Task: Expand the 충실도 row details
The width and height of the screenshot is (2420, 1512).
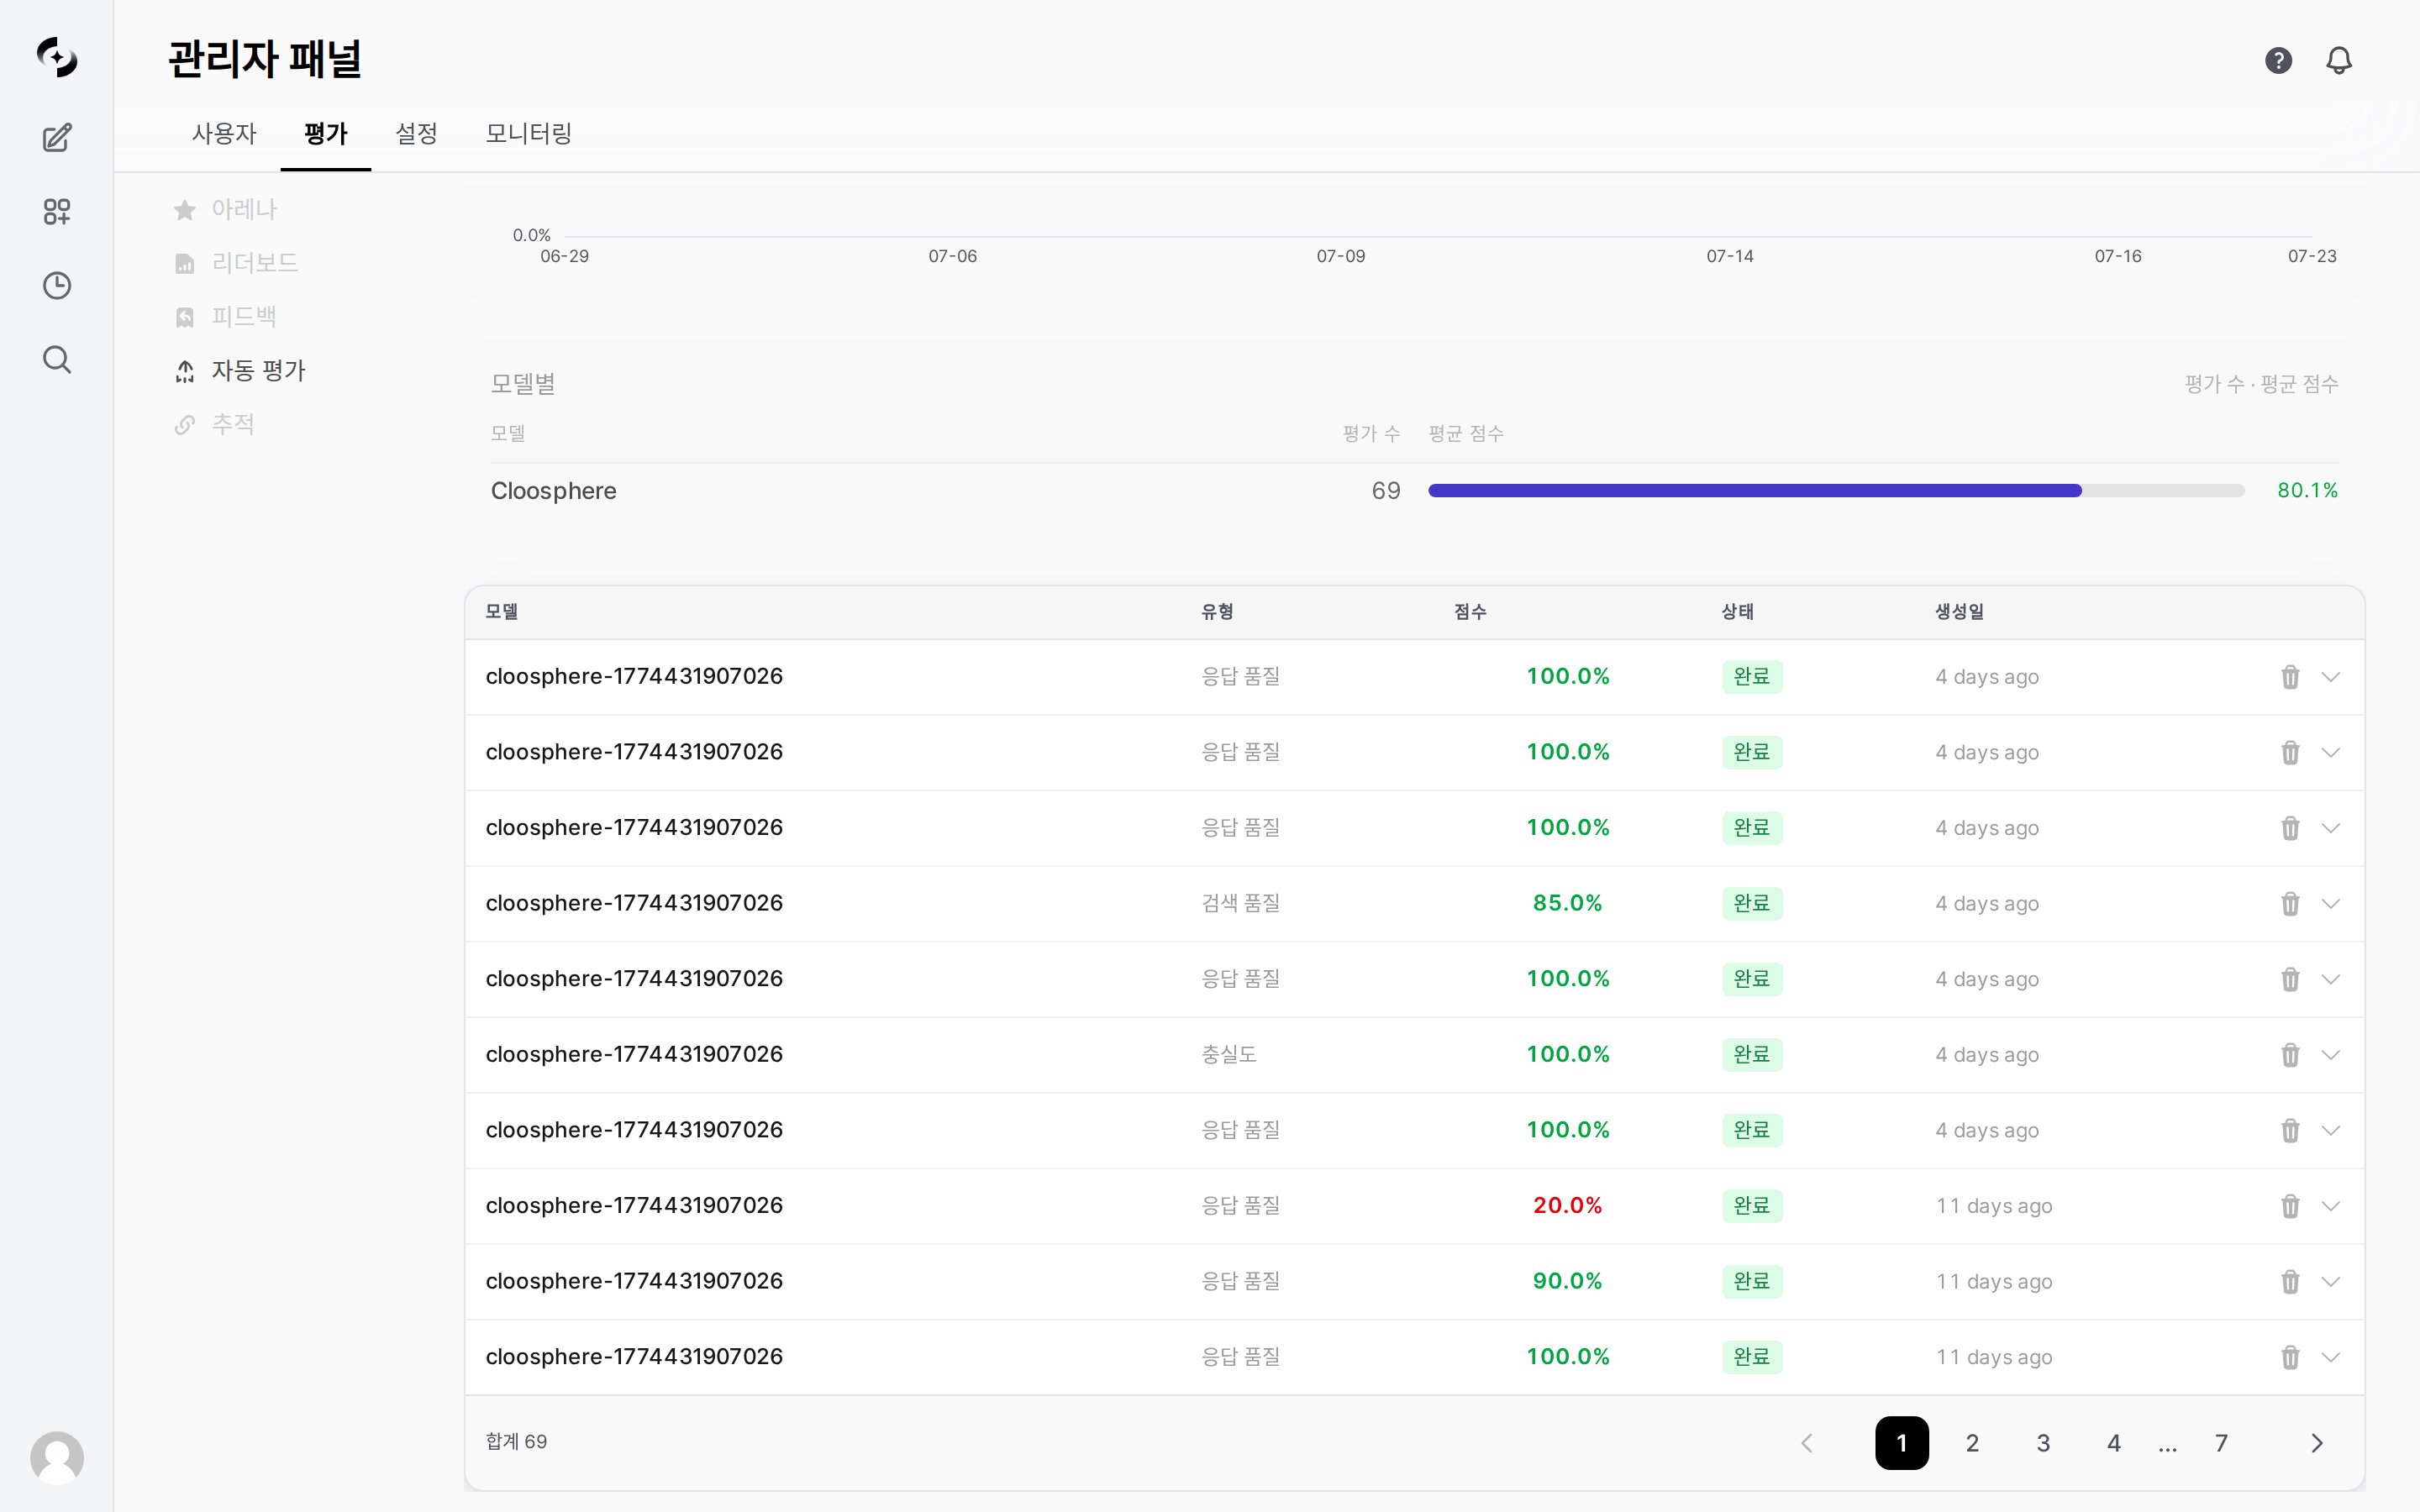Action: click(2331, 1054)
